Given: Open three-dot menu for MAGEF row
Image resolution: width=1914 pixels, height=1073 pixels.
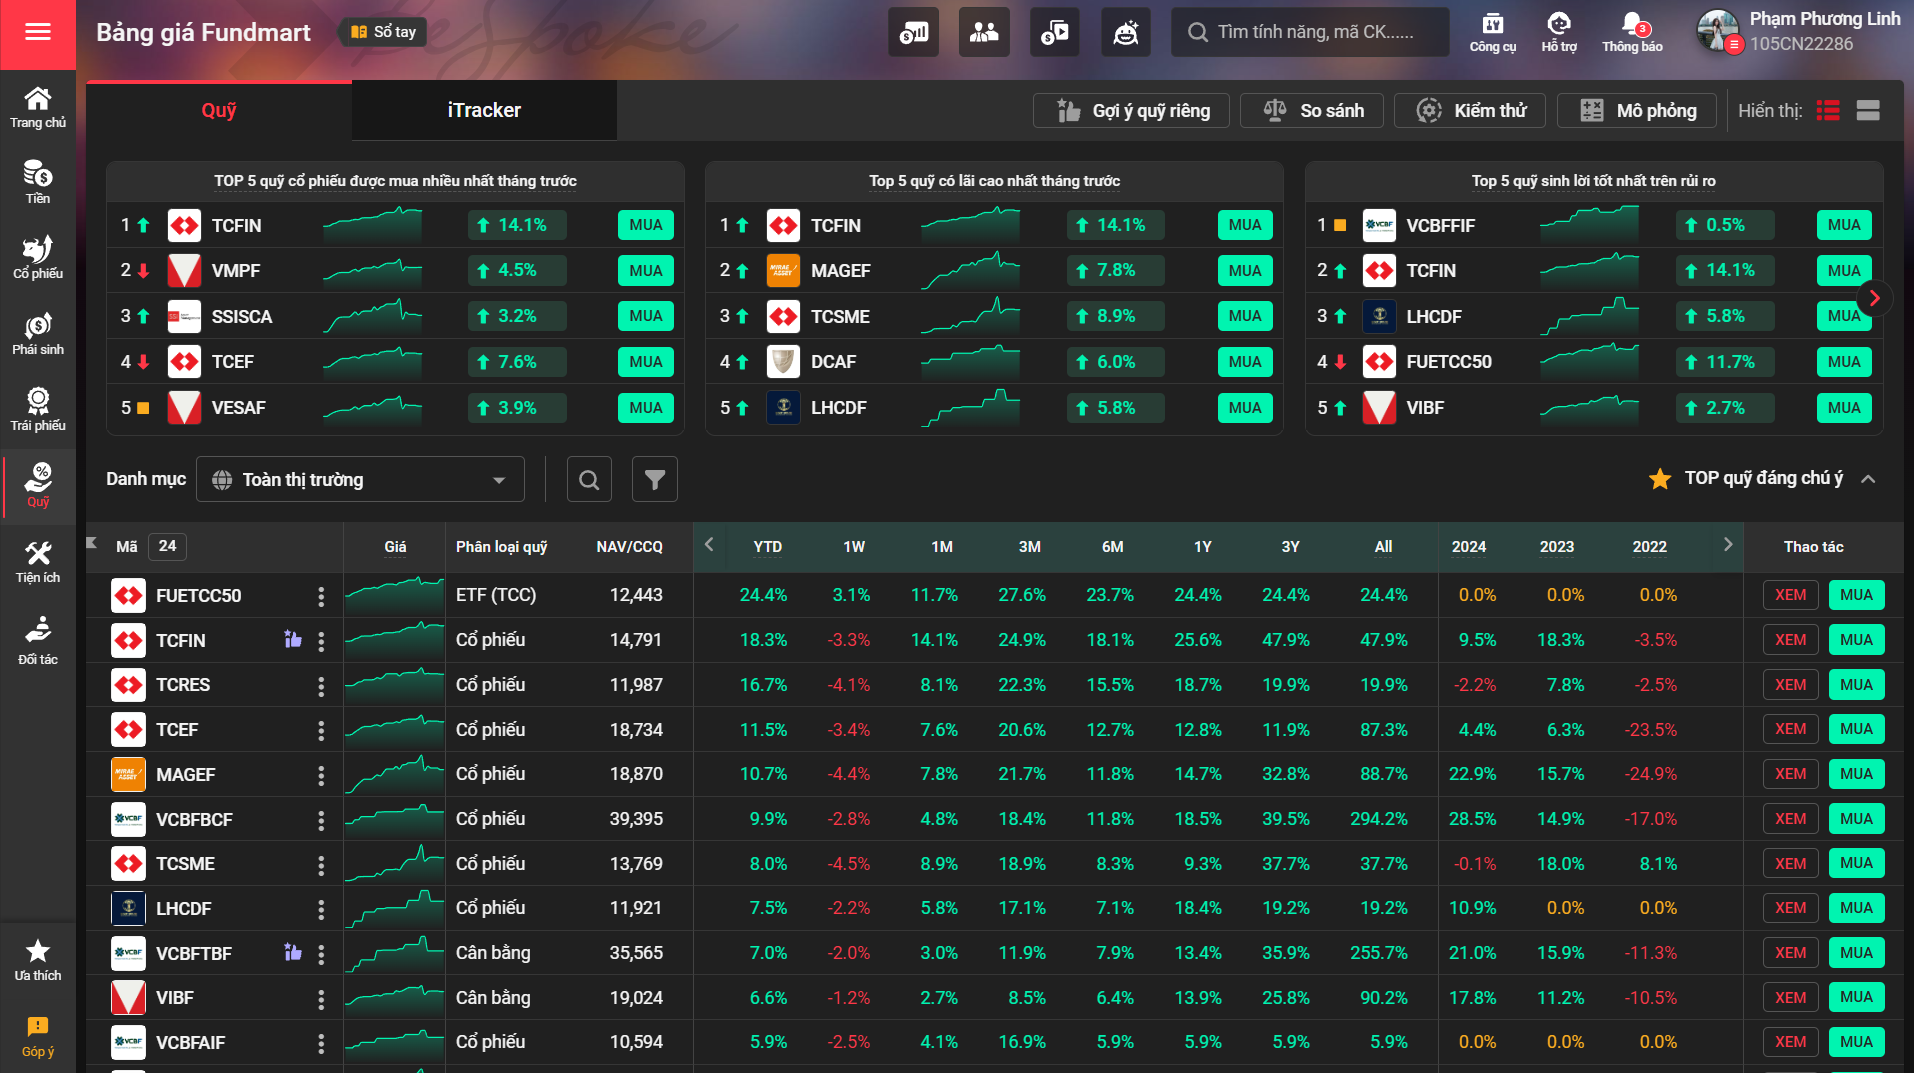Looking at the screenshot, I should [321, 775].
